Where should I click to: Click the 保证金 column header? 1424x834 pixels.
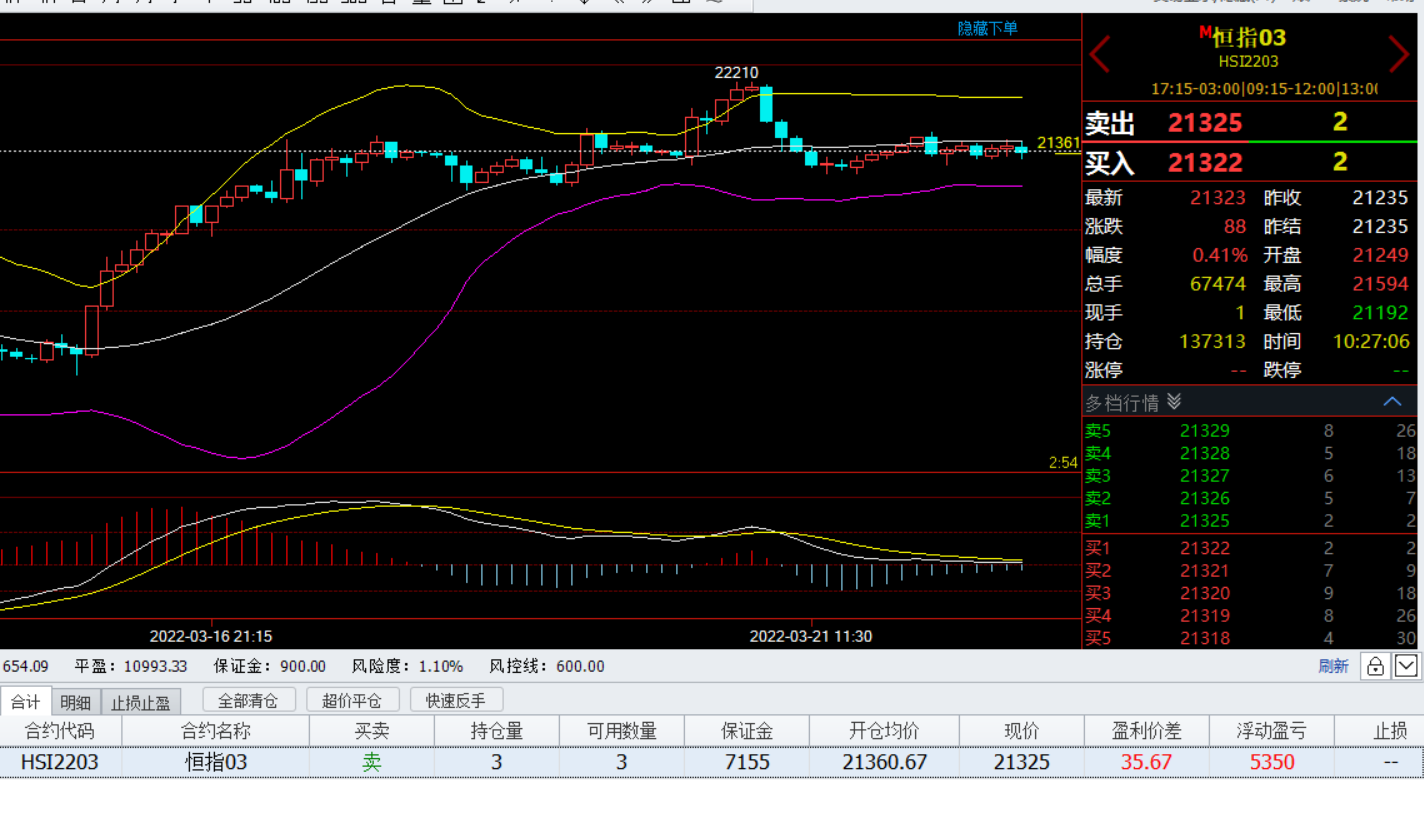click(x=747, y=731)
